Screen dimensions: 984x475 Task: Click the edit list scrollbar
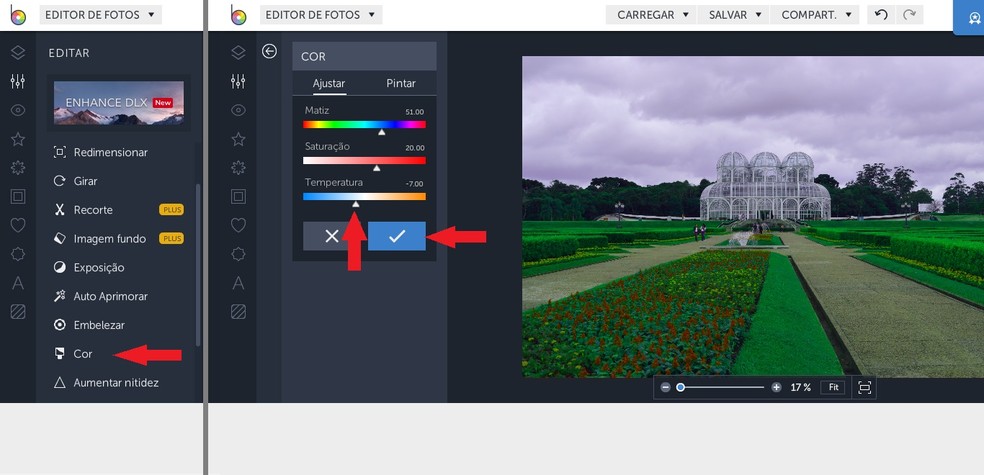point(198,264)
